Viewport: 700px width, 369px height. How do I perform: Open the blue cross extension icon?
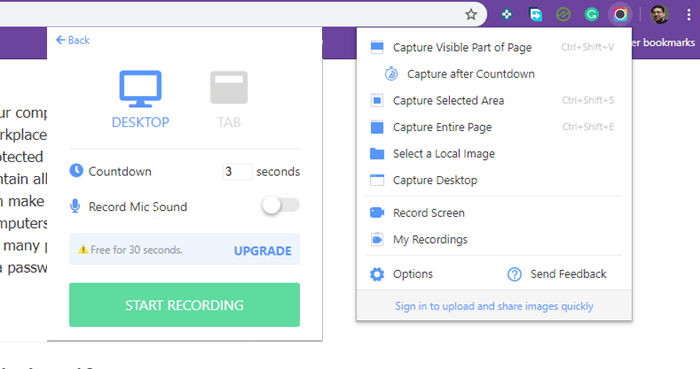click(x=507, y=15)
